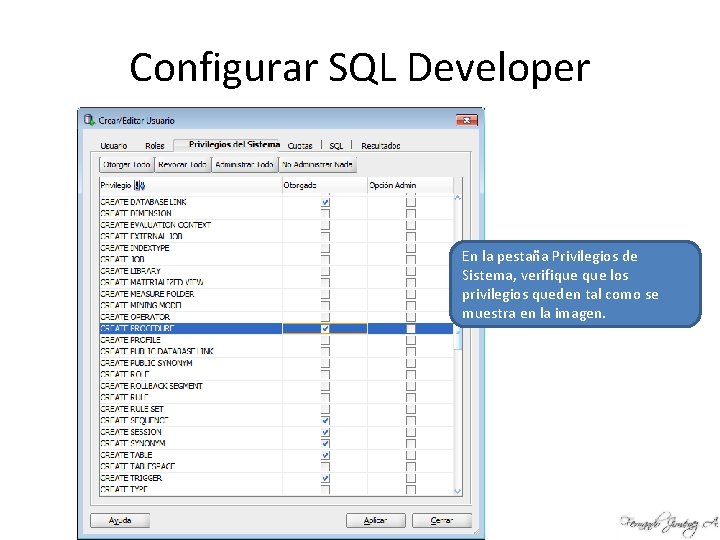Screen dimensions: 720x540
Task: Click the Revocar Todo button
Action: [x=182, y=164]
